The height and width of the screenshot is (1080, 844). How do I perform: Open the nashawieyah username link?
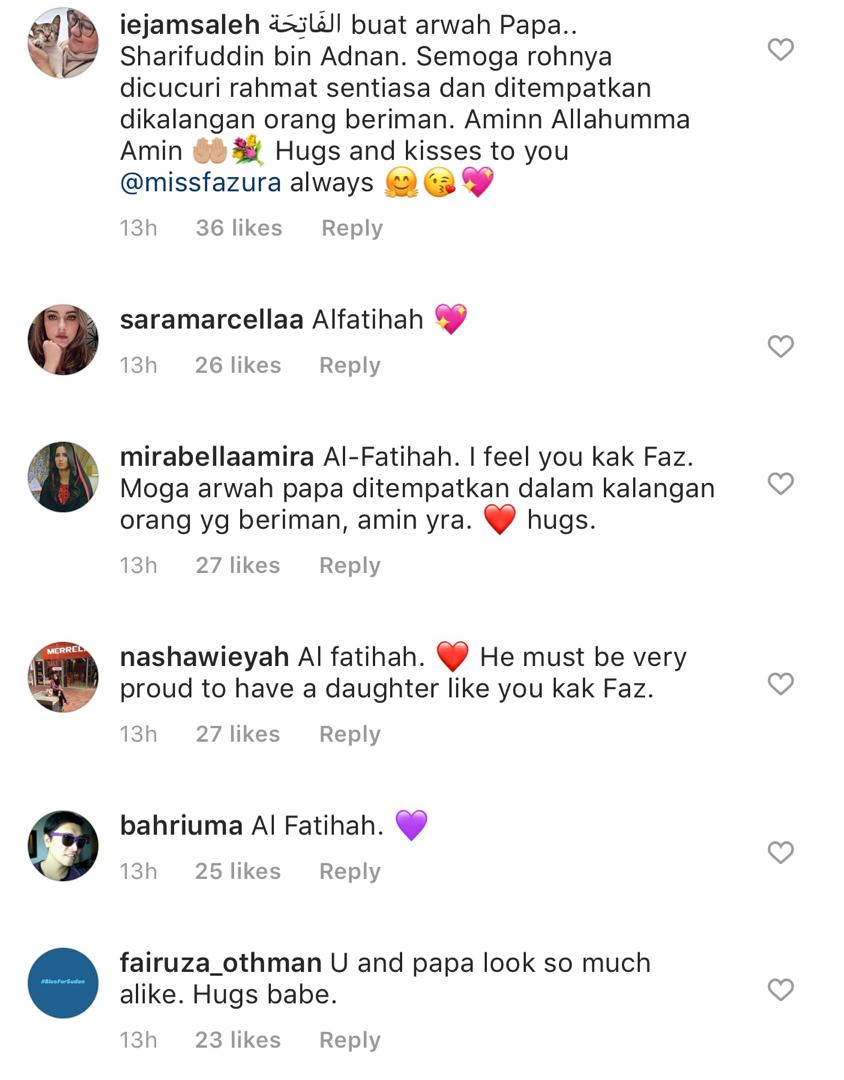point(204,657)
